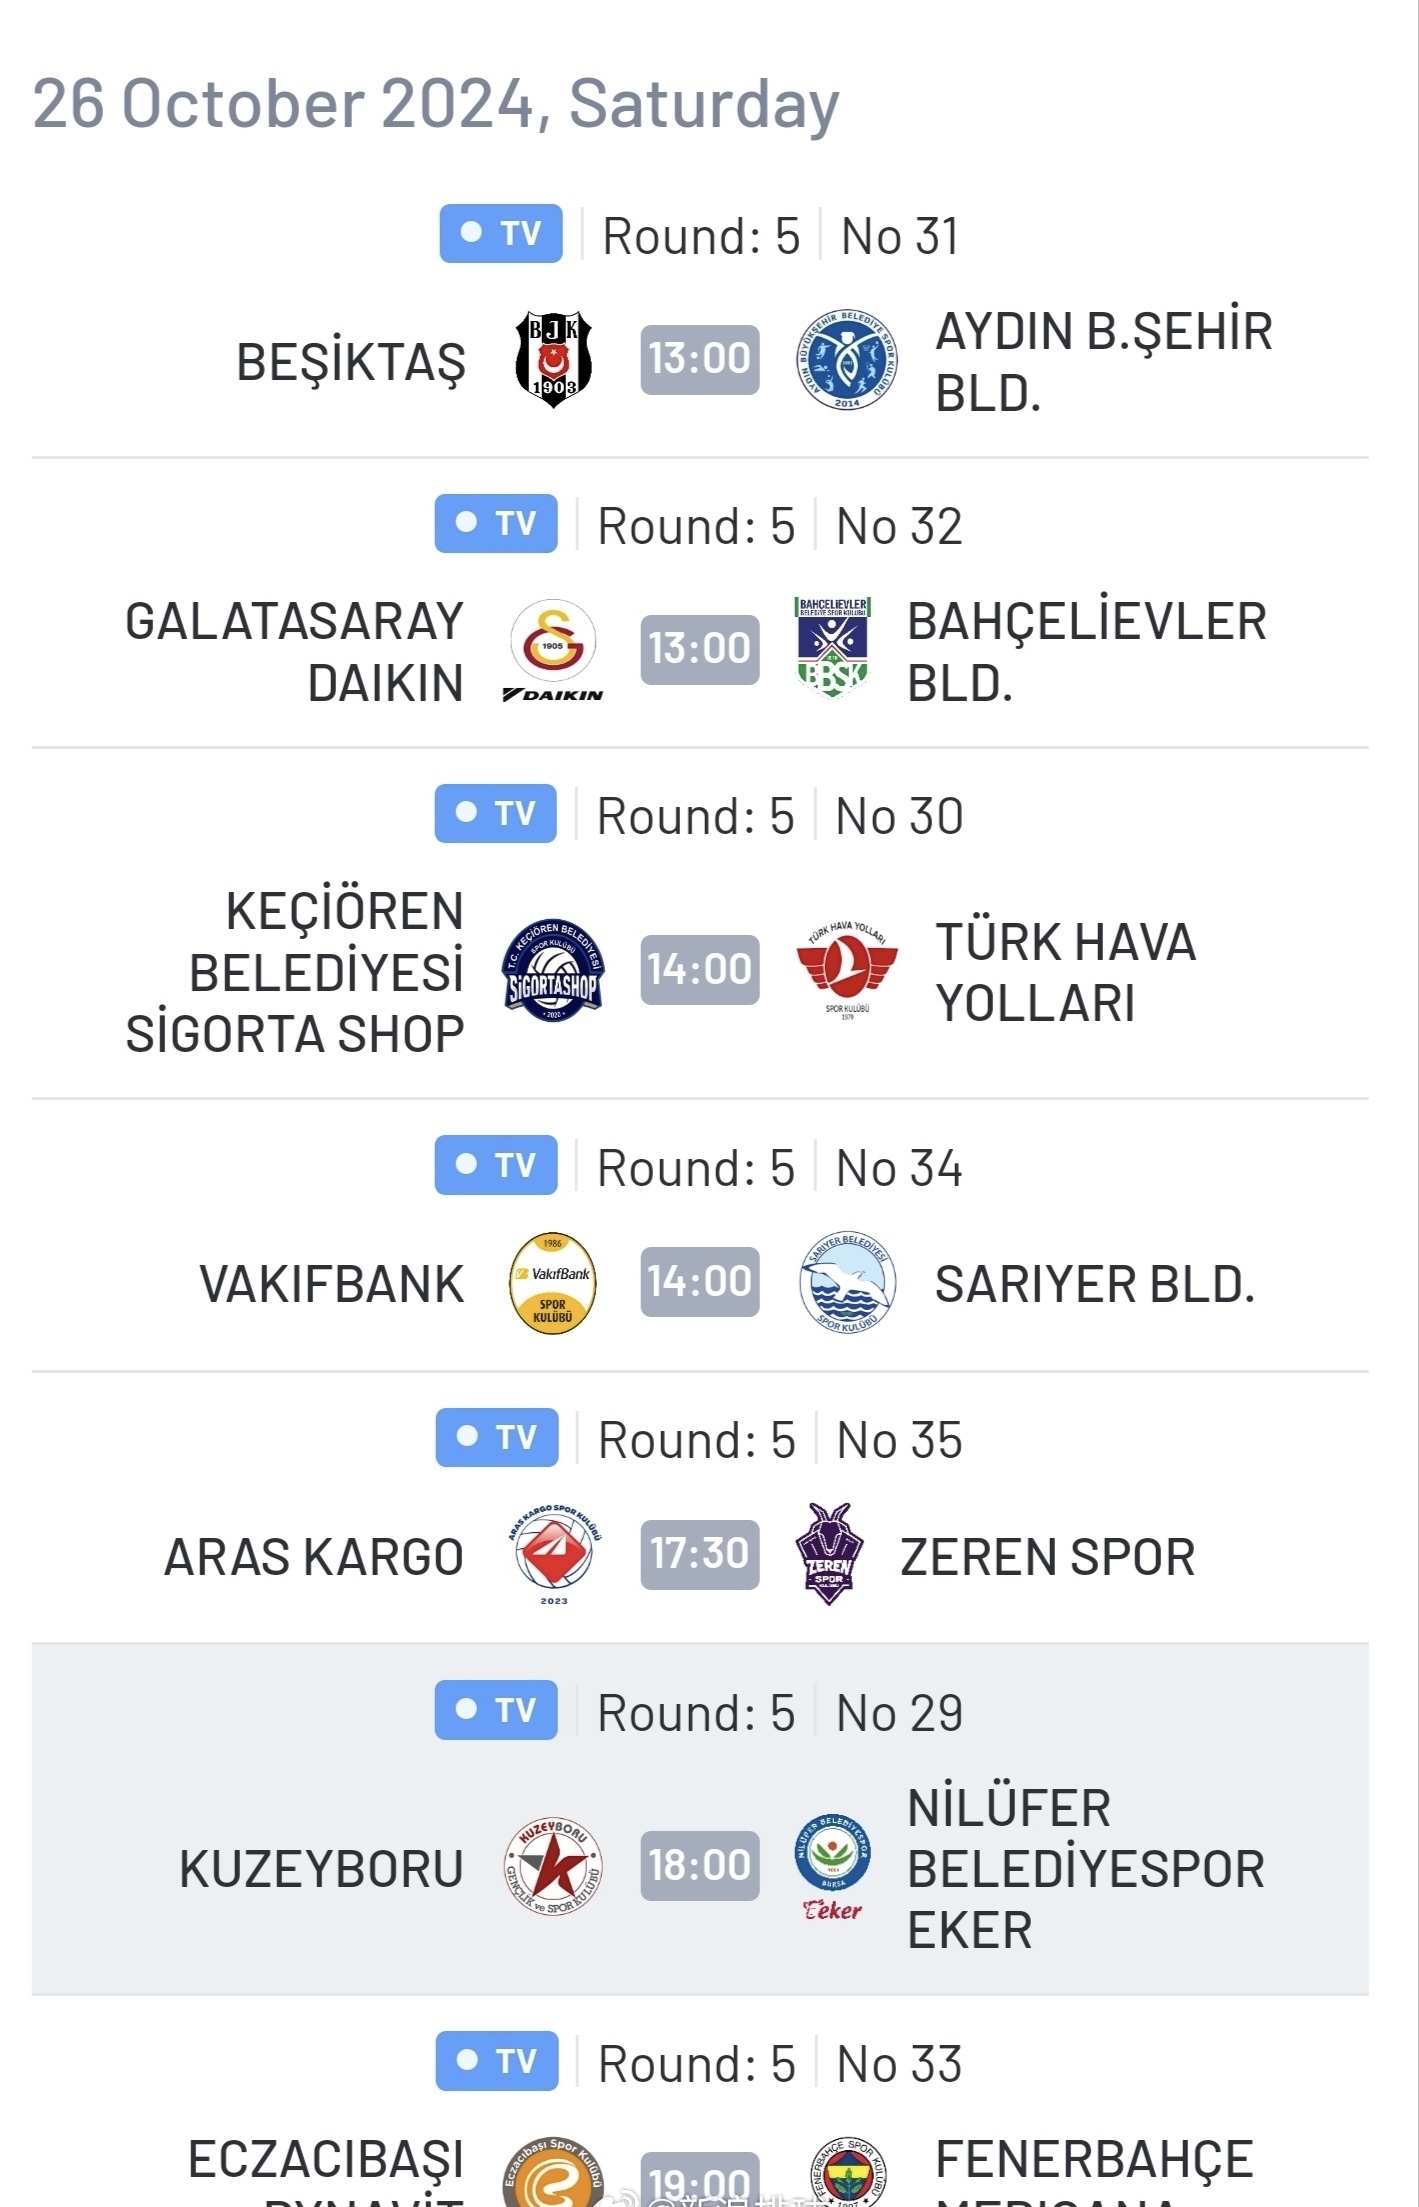Select the 18:00 Kuzeyboru match time
Image resolution: width=1419 pixels, height=2207 pixels.
tap(700, 1866)
